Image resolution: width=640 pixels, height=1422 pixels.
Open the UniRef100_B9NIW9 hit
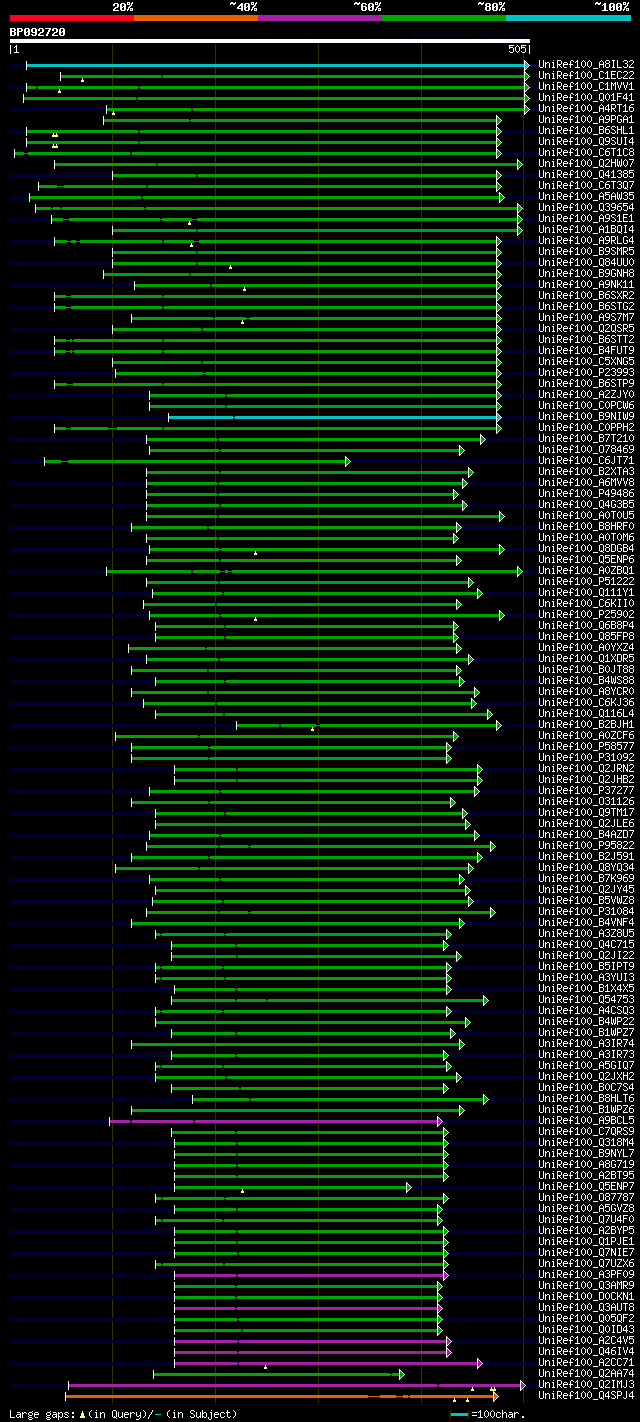[x=586, y=417]
